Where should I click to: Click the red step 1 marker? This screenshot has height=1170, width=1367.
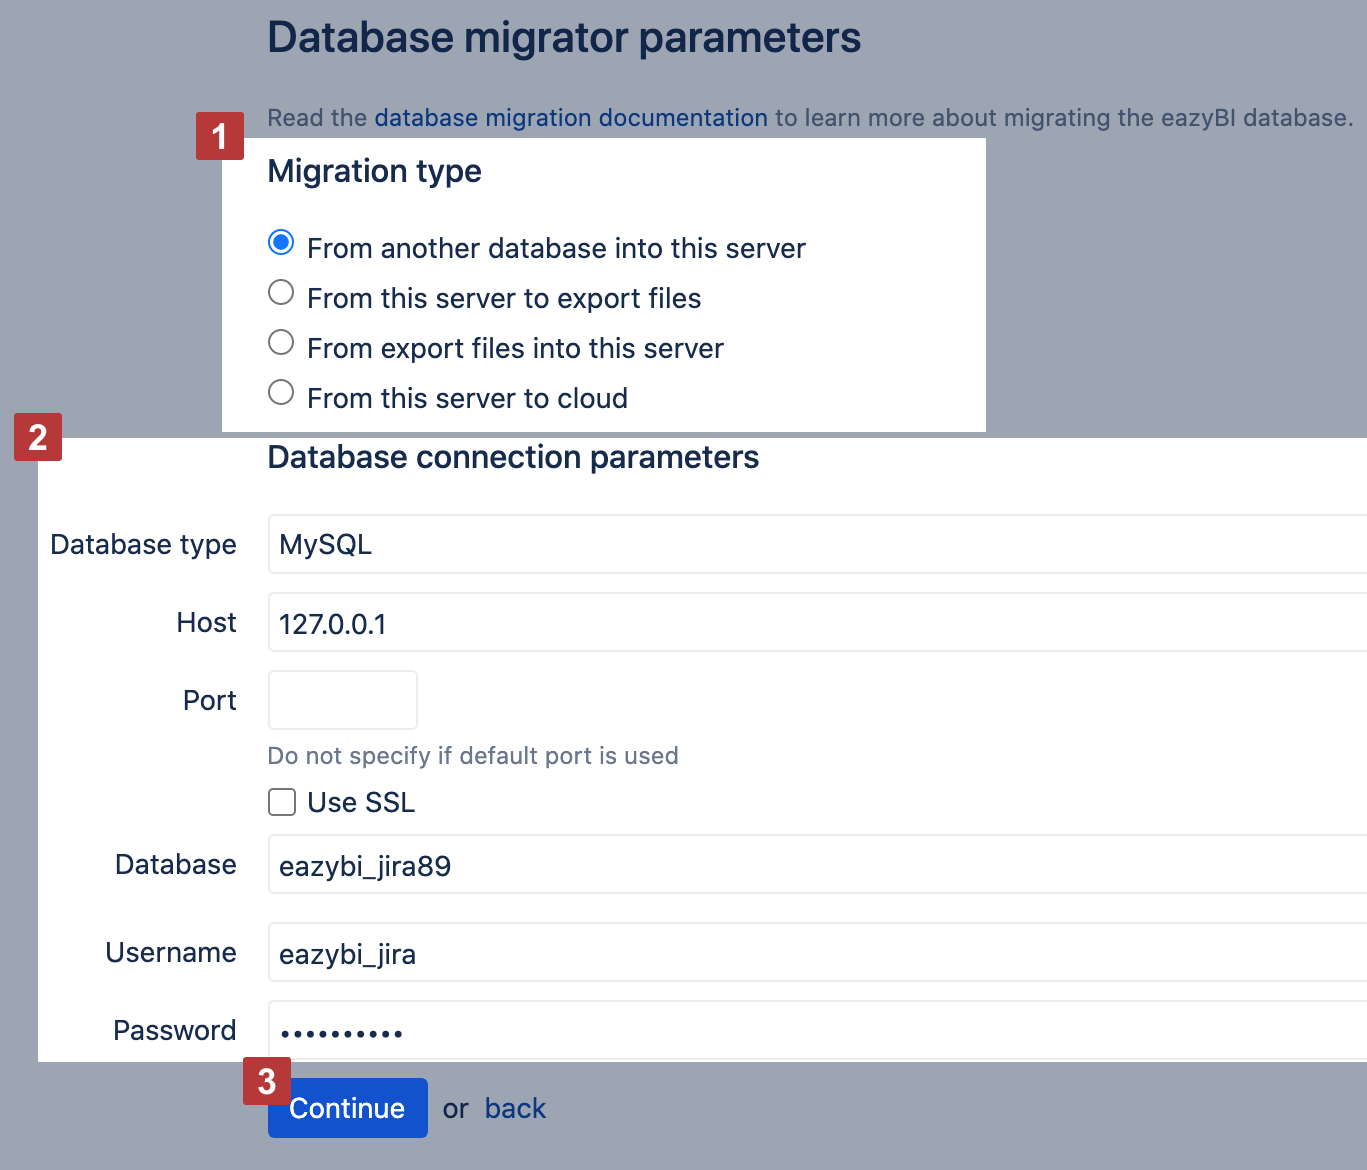pos(220,136)
